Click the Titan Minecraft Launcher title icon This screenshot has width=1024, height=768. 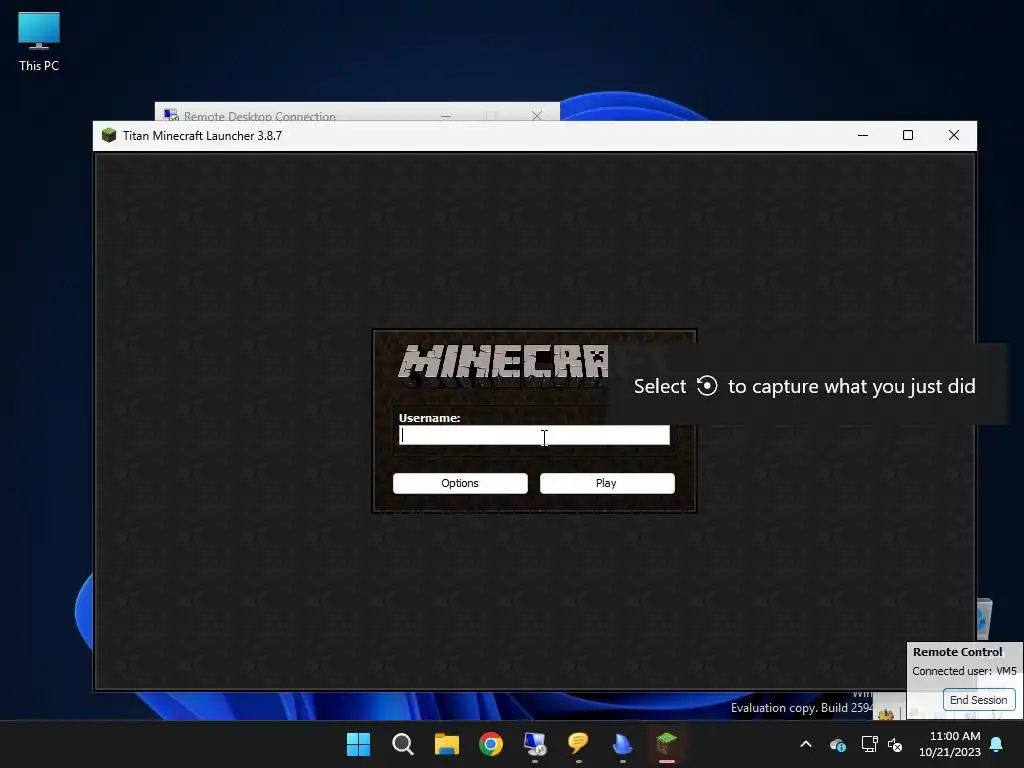(108, 135)
